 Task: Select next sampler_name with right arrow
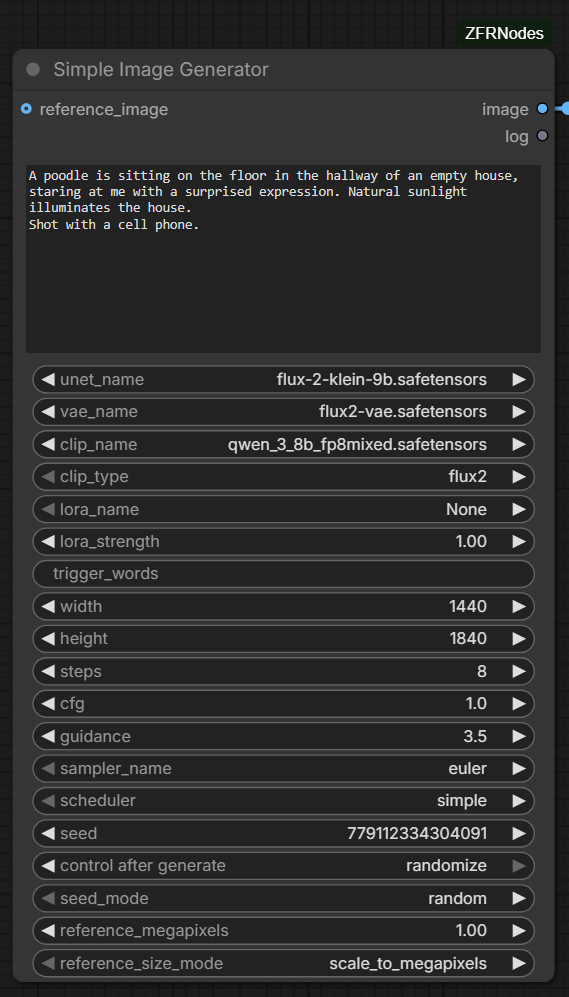pos(519,769)
